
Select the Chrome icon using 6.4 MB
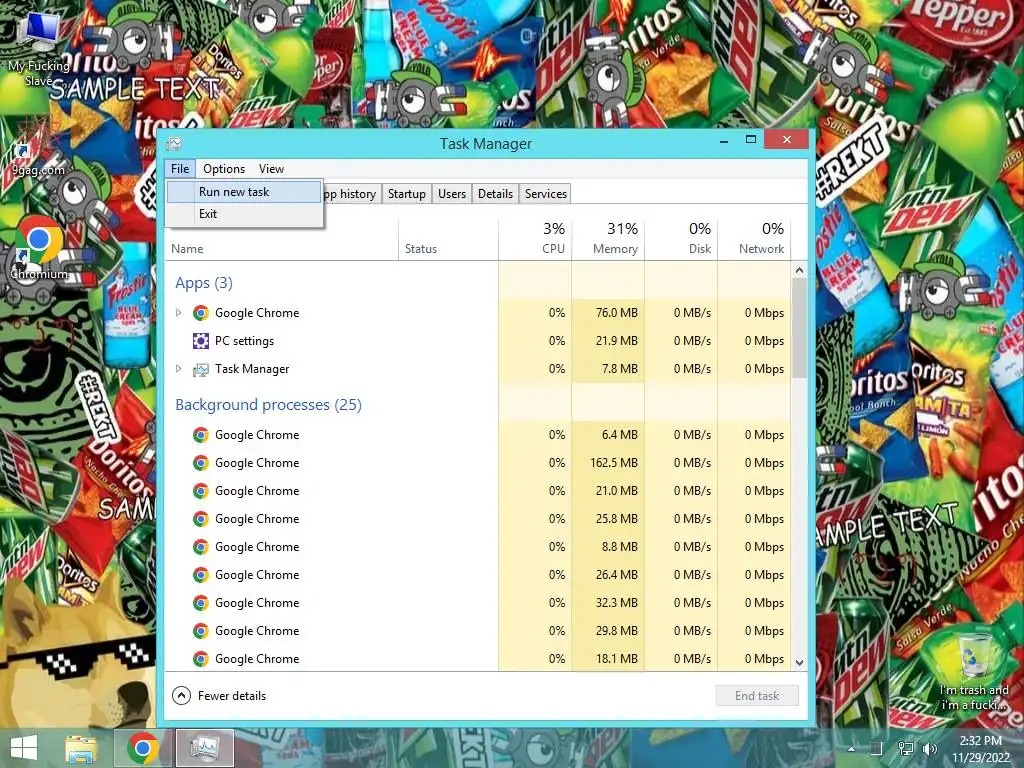[200, 435]
